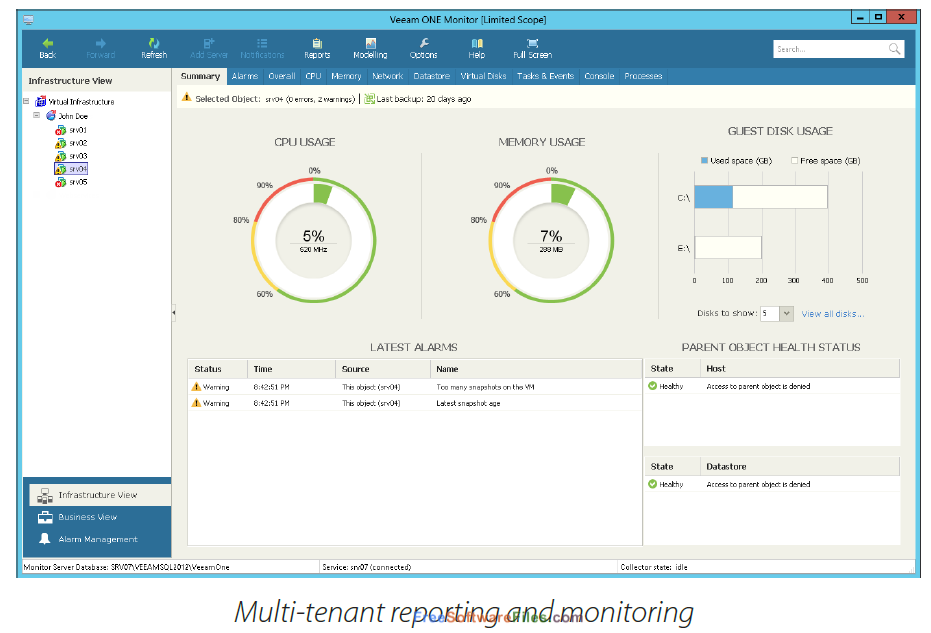Switch to the Alarms tab
The width and height of the screenshot is (931, 633).
pos(245,76)
